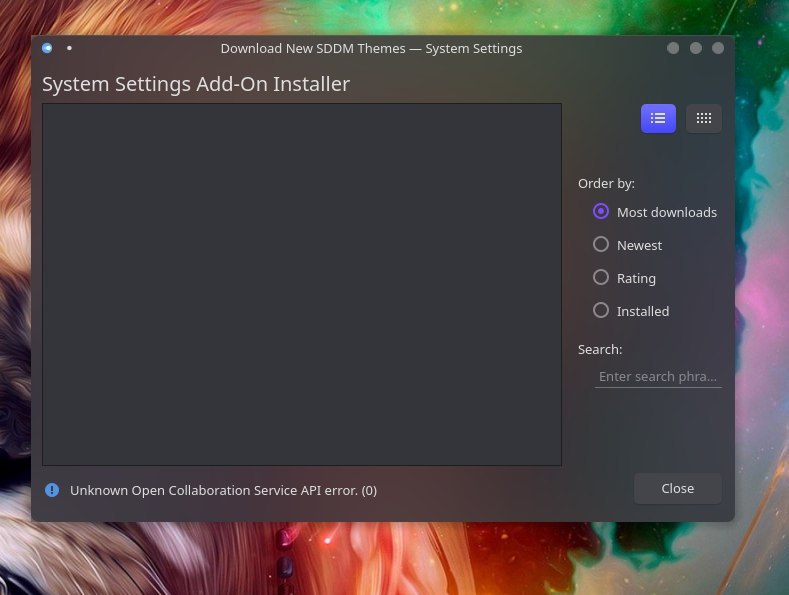Screen dimensions: 789x595
Task: Switch to grid icons view mode
Action: pyautogui.click(x=703, y=118)
